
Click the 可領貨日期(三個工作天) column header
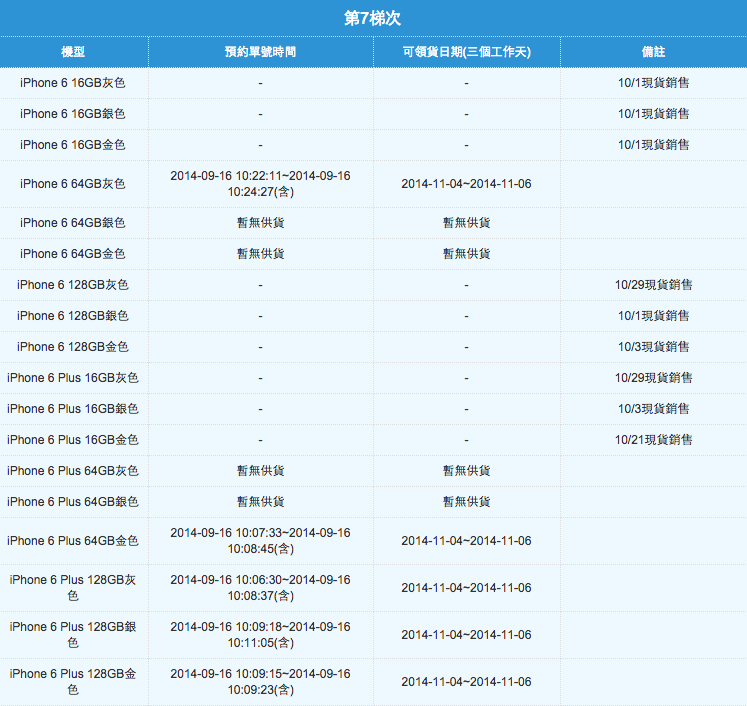coord(466,51)
